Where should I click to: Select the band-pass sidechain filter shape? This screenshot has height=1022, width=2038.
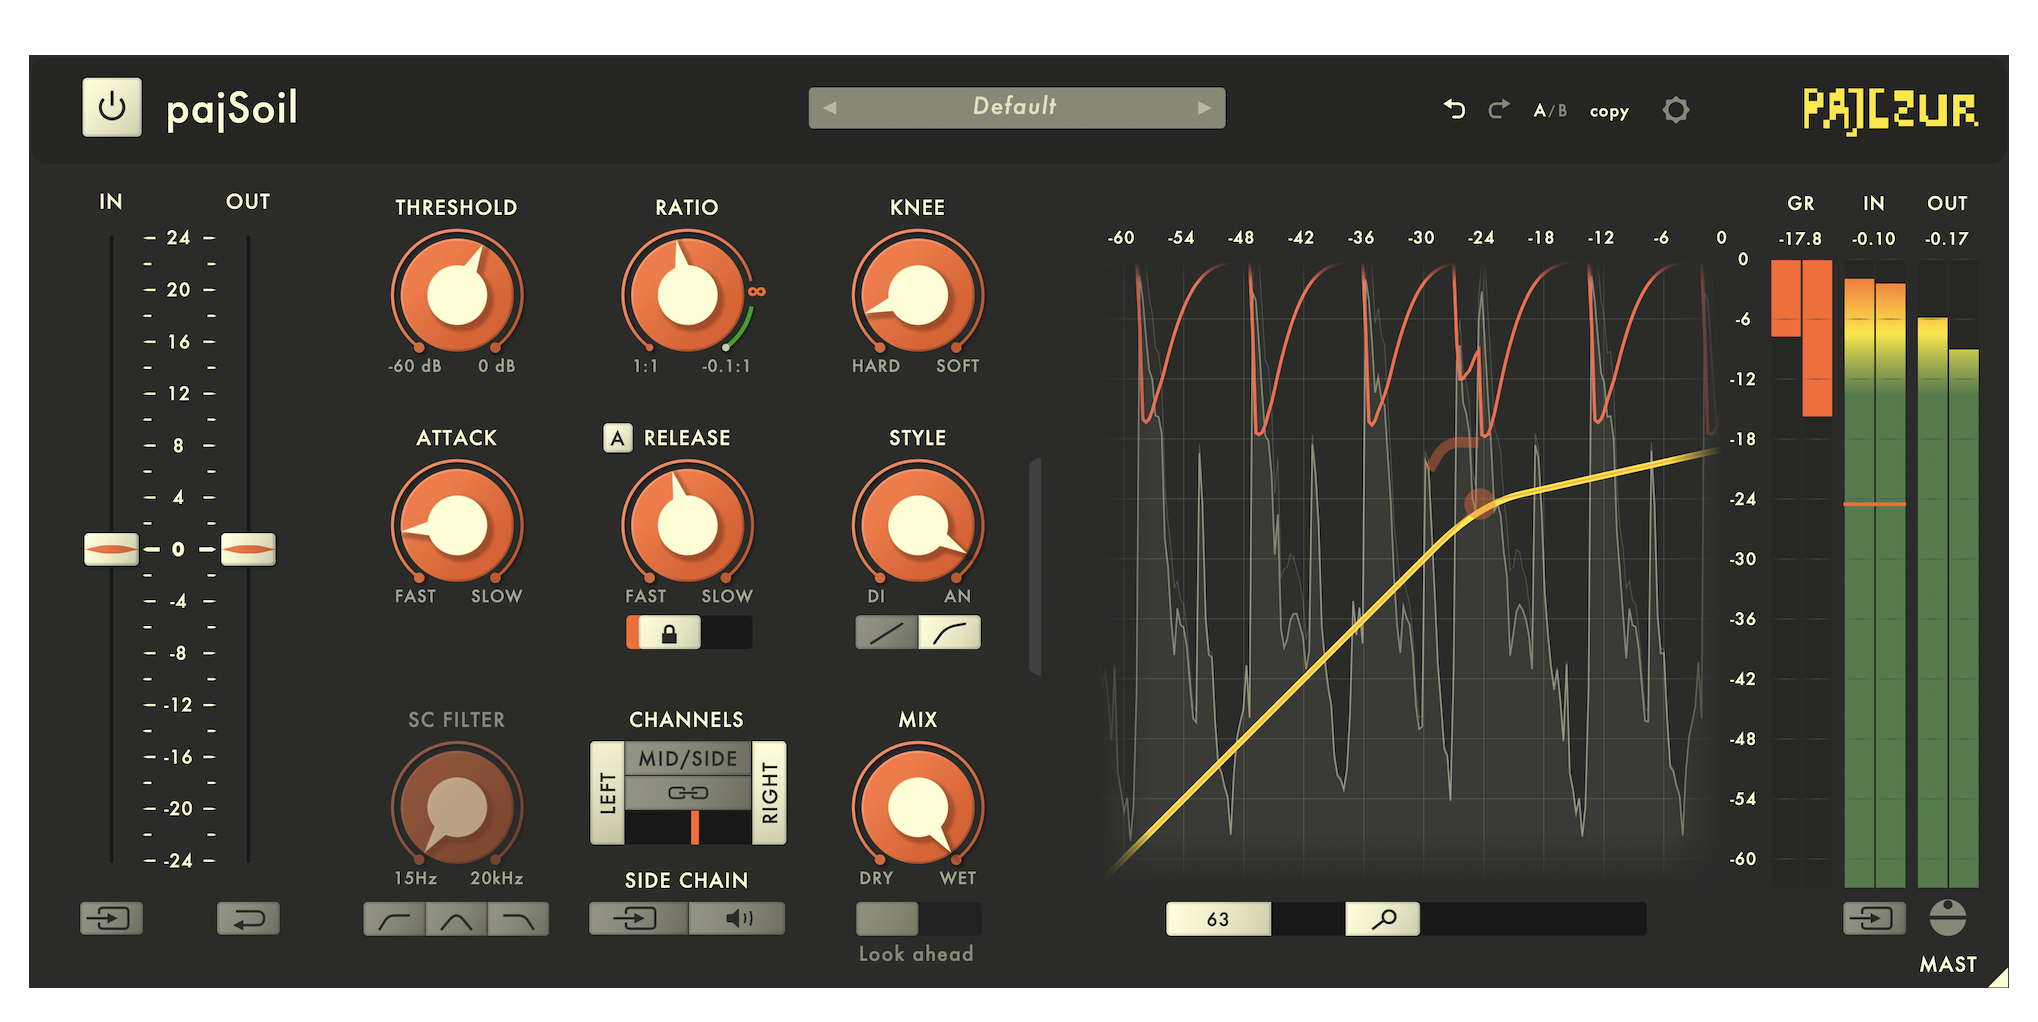pos(456,919)
